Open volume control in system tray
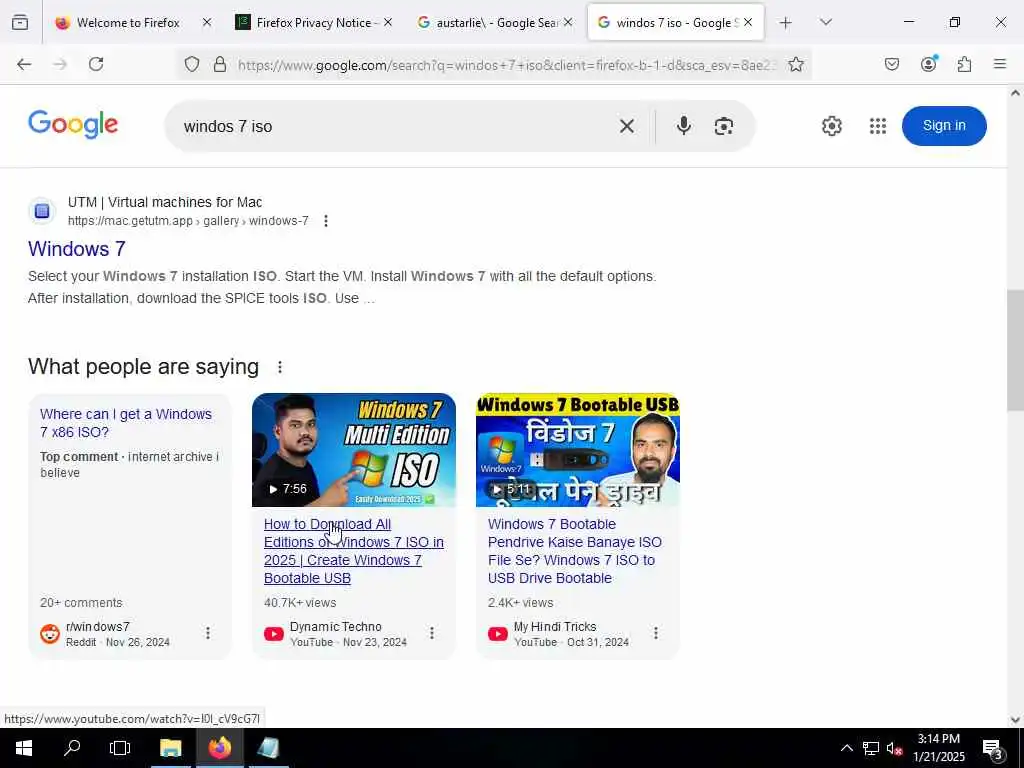The height and width of the screenshot is (768, 1024). coord(895,748)
